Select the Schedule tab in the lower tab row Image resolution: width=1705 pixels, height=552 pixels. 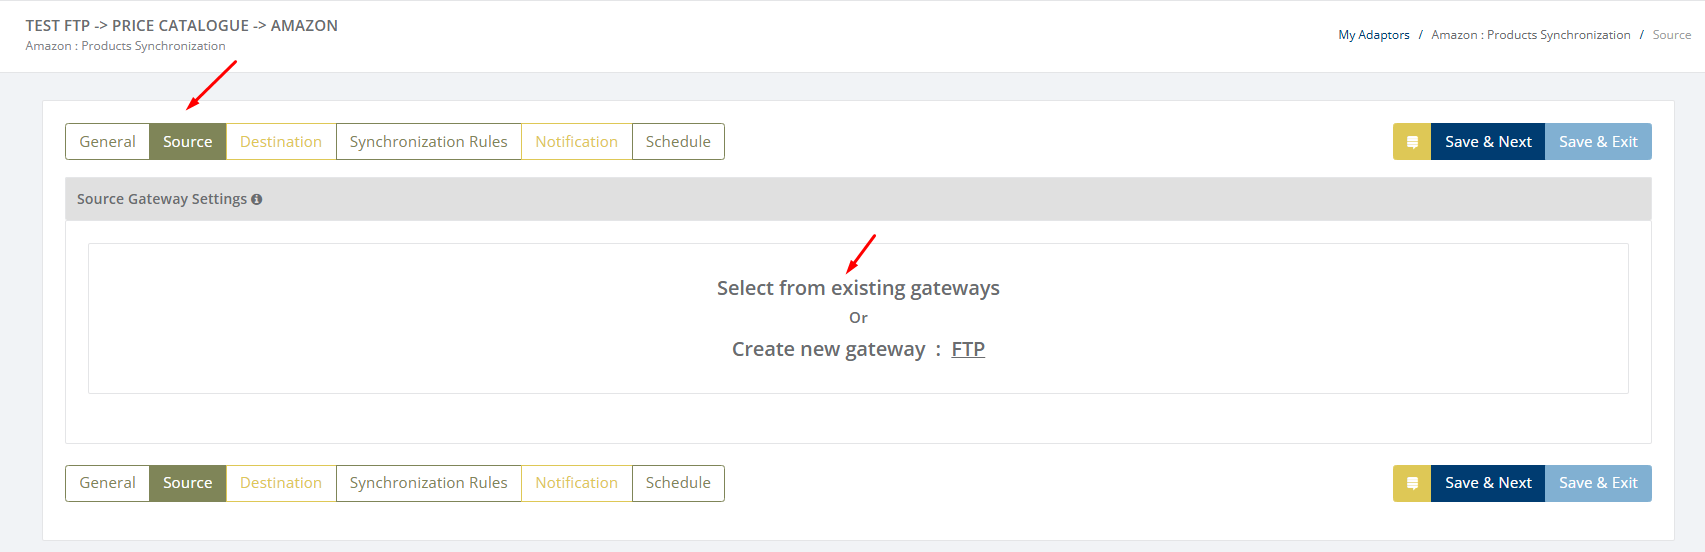click(678, 483)
